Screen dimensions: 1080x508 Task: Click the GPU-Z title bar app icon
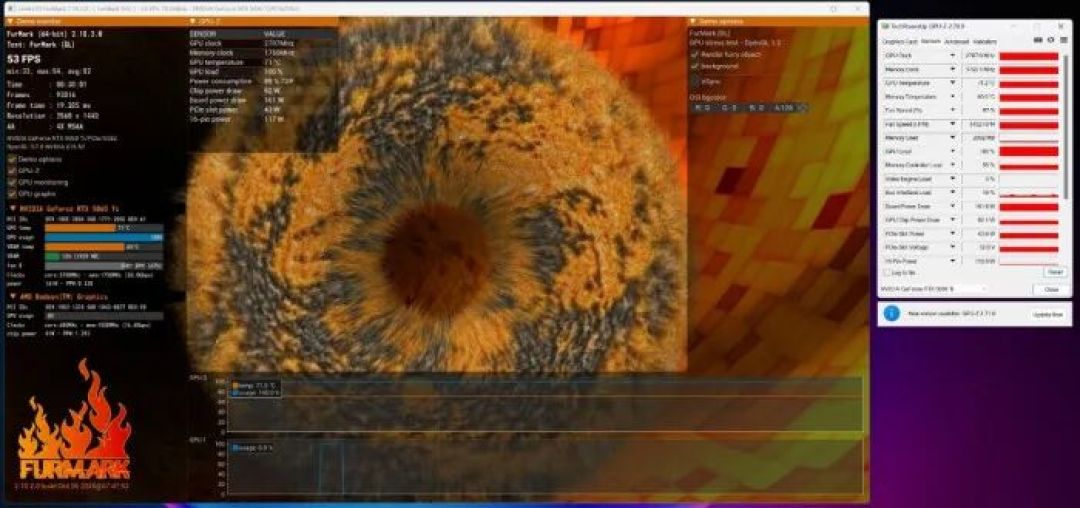coord(886,26)
